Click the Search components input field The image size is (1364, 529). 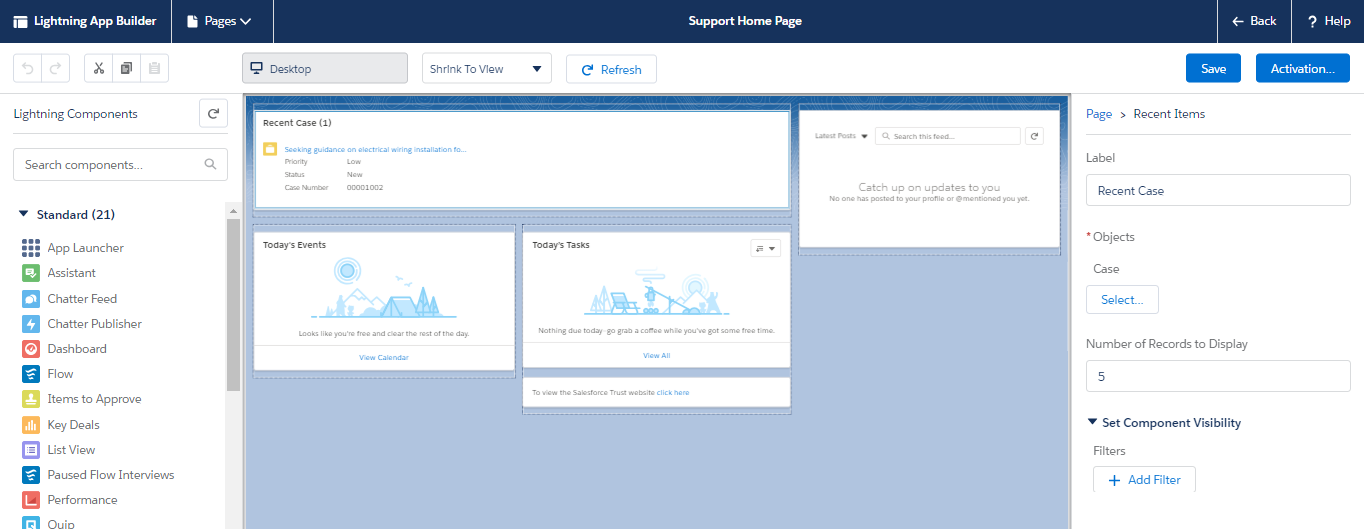pyautogui.click(x=120, y=164)
